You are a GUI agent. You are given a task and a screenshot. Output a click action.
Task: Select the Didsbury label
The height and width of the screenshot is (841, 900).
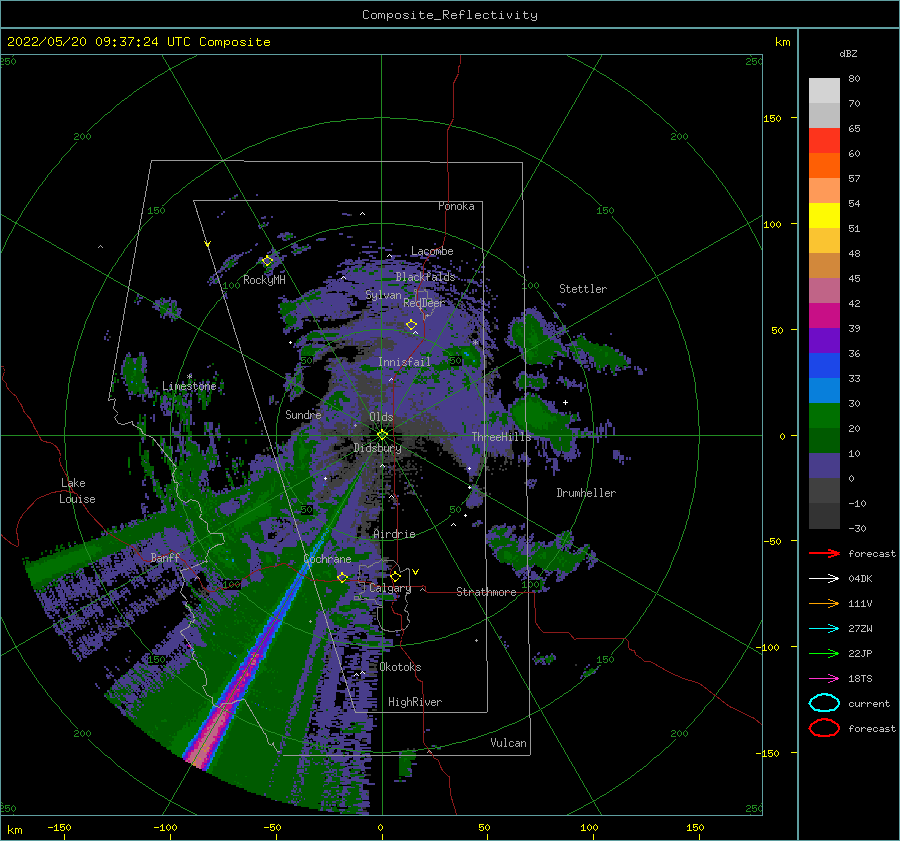tap(377, 448)
